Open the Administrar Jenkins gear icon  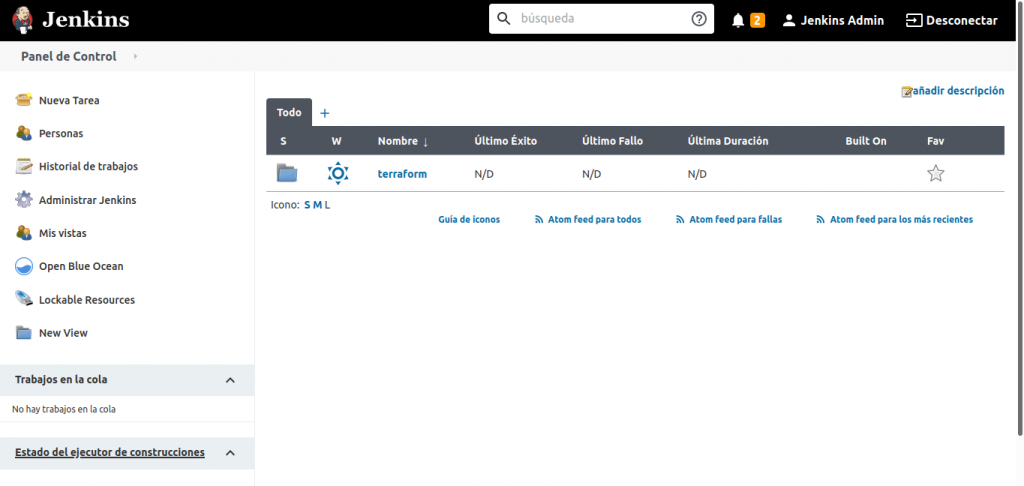pyautogui.click(x=24, y=200)
